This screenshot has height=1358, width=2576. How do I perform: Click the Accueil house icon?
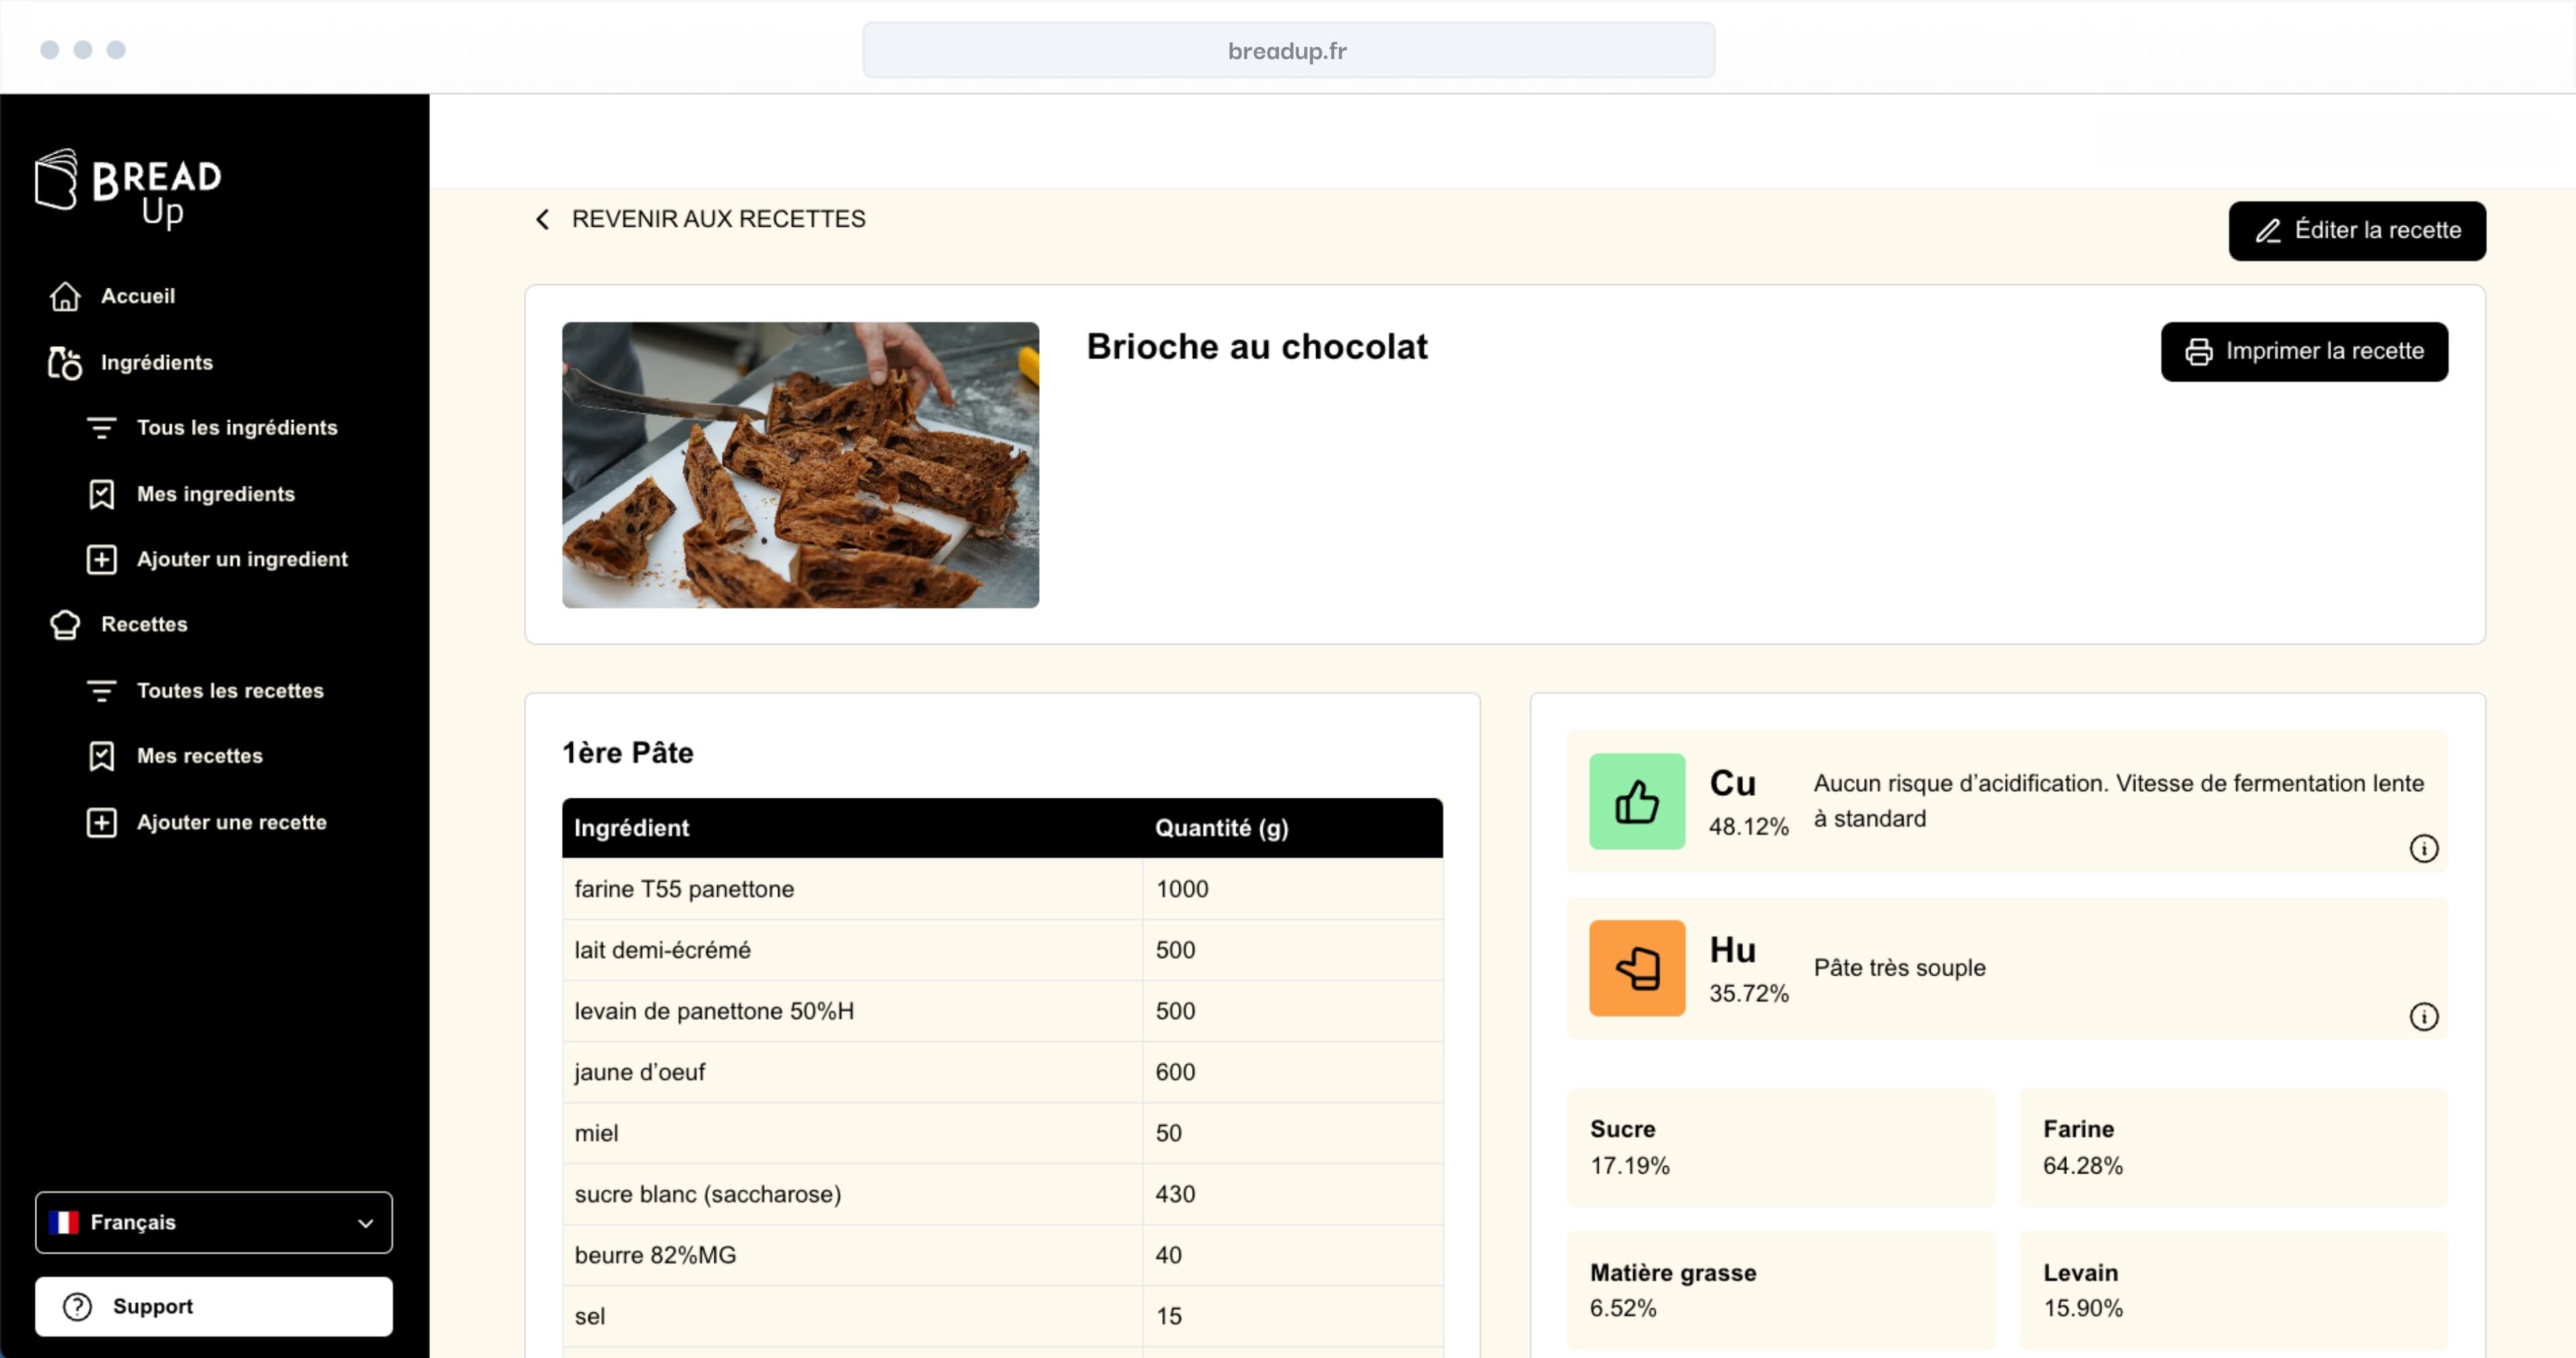click(65, 296)
